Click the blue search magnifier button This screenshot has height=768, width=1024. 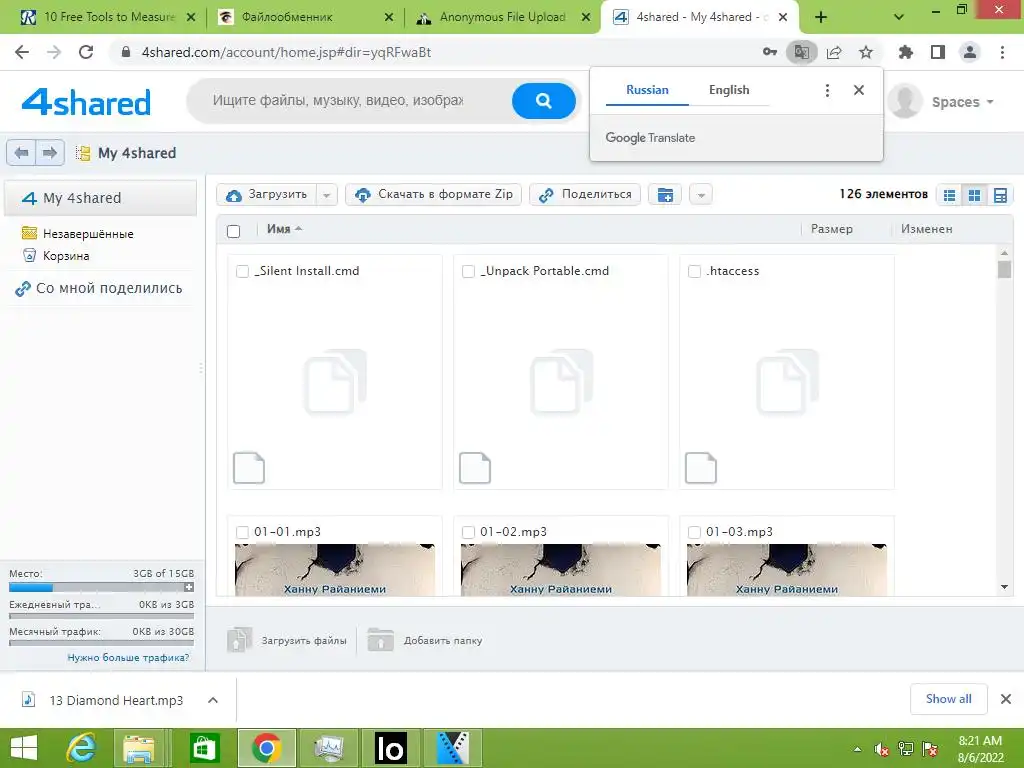(x=543, y=101)
